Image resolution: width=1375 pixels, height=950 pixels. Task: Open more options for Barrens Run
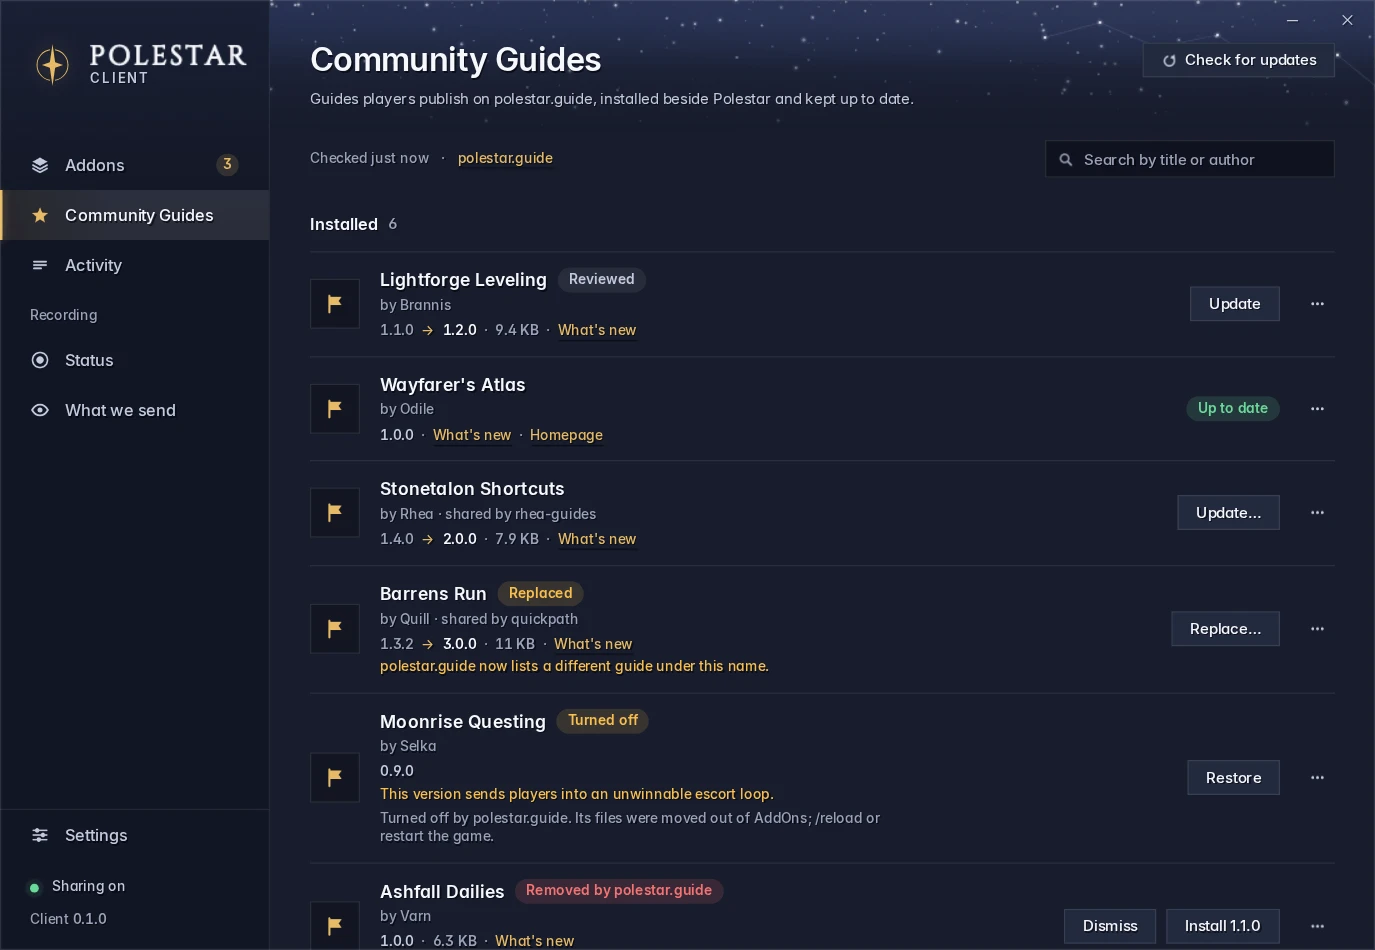tap(1317, 629)
